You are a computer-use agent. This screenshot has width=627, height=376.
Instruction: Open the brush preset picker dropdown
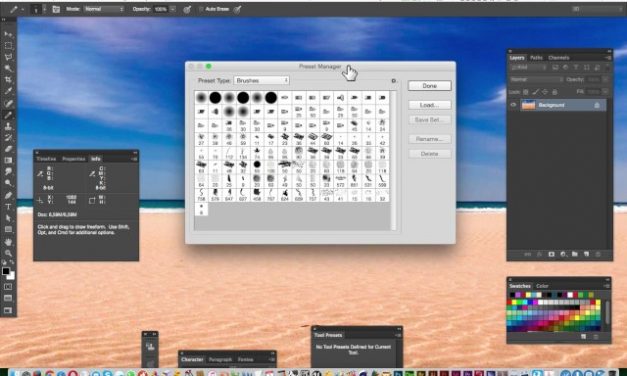(44, 9)
